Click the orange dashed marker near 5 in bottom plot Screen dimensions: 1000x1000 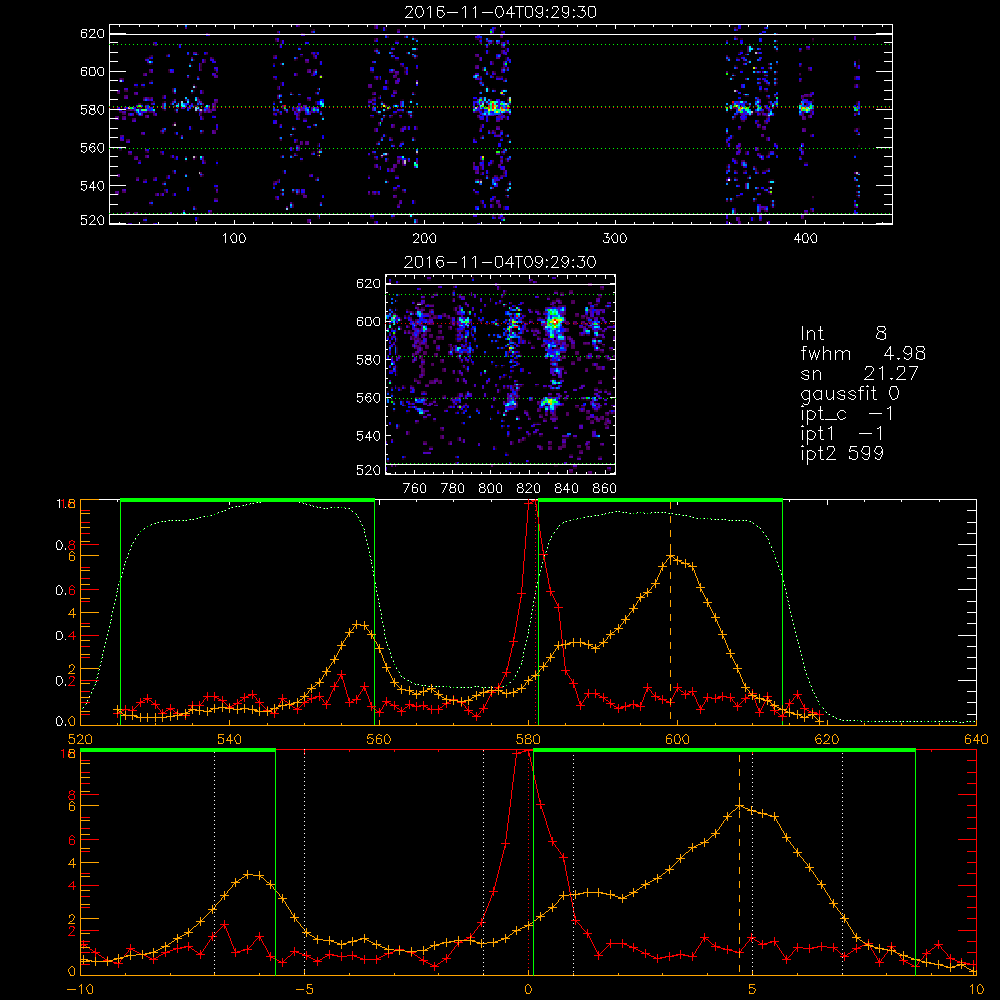[x=740, y=863]
